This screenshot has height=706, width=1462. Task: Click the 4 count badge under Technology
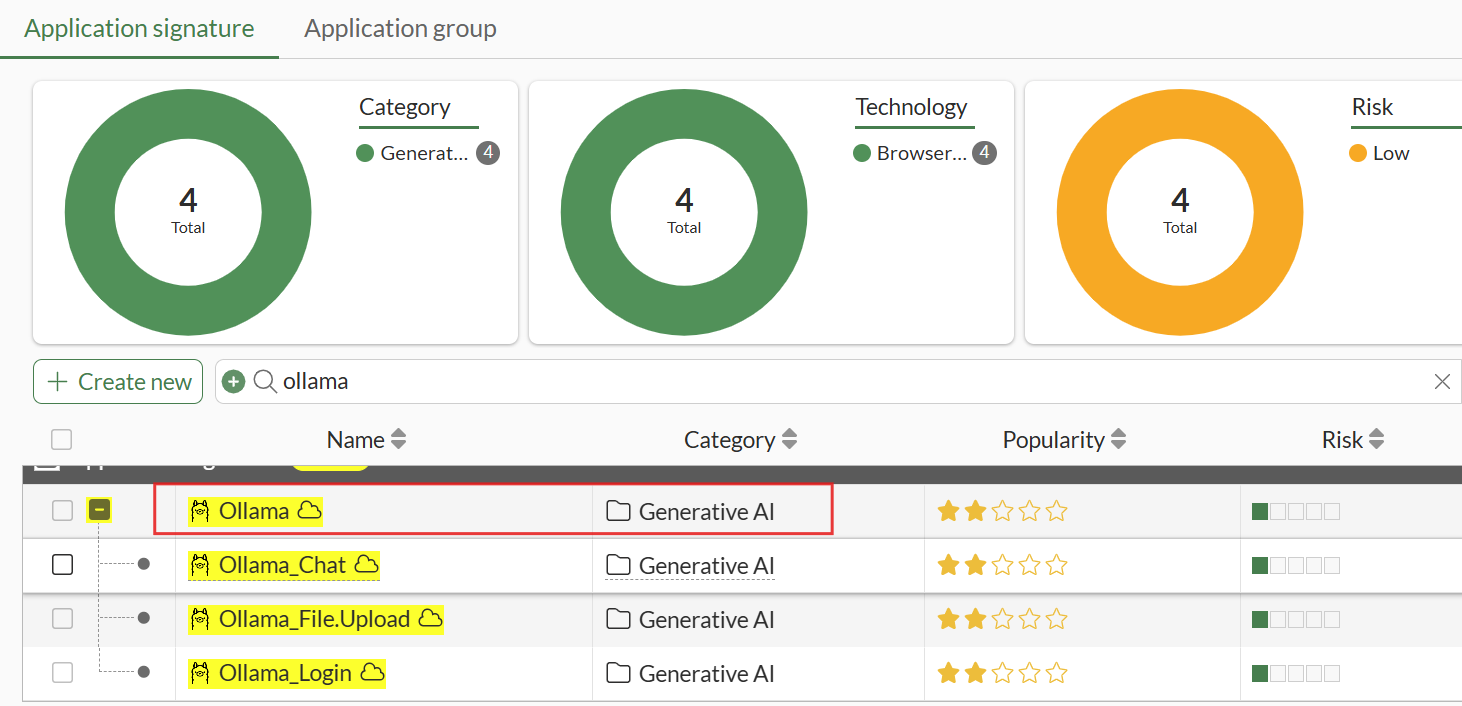(984, 153)
